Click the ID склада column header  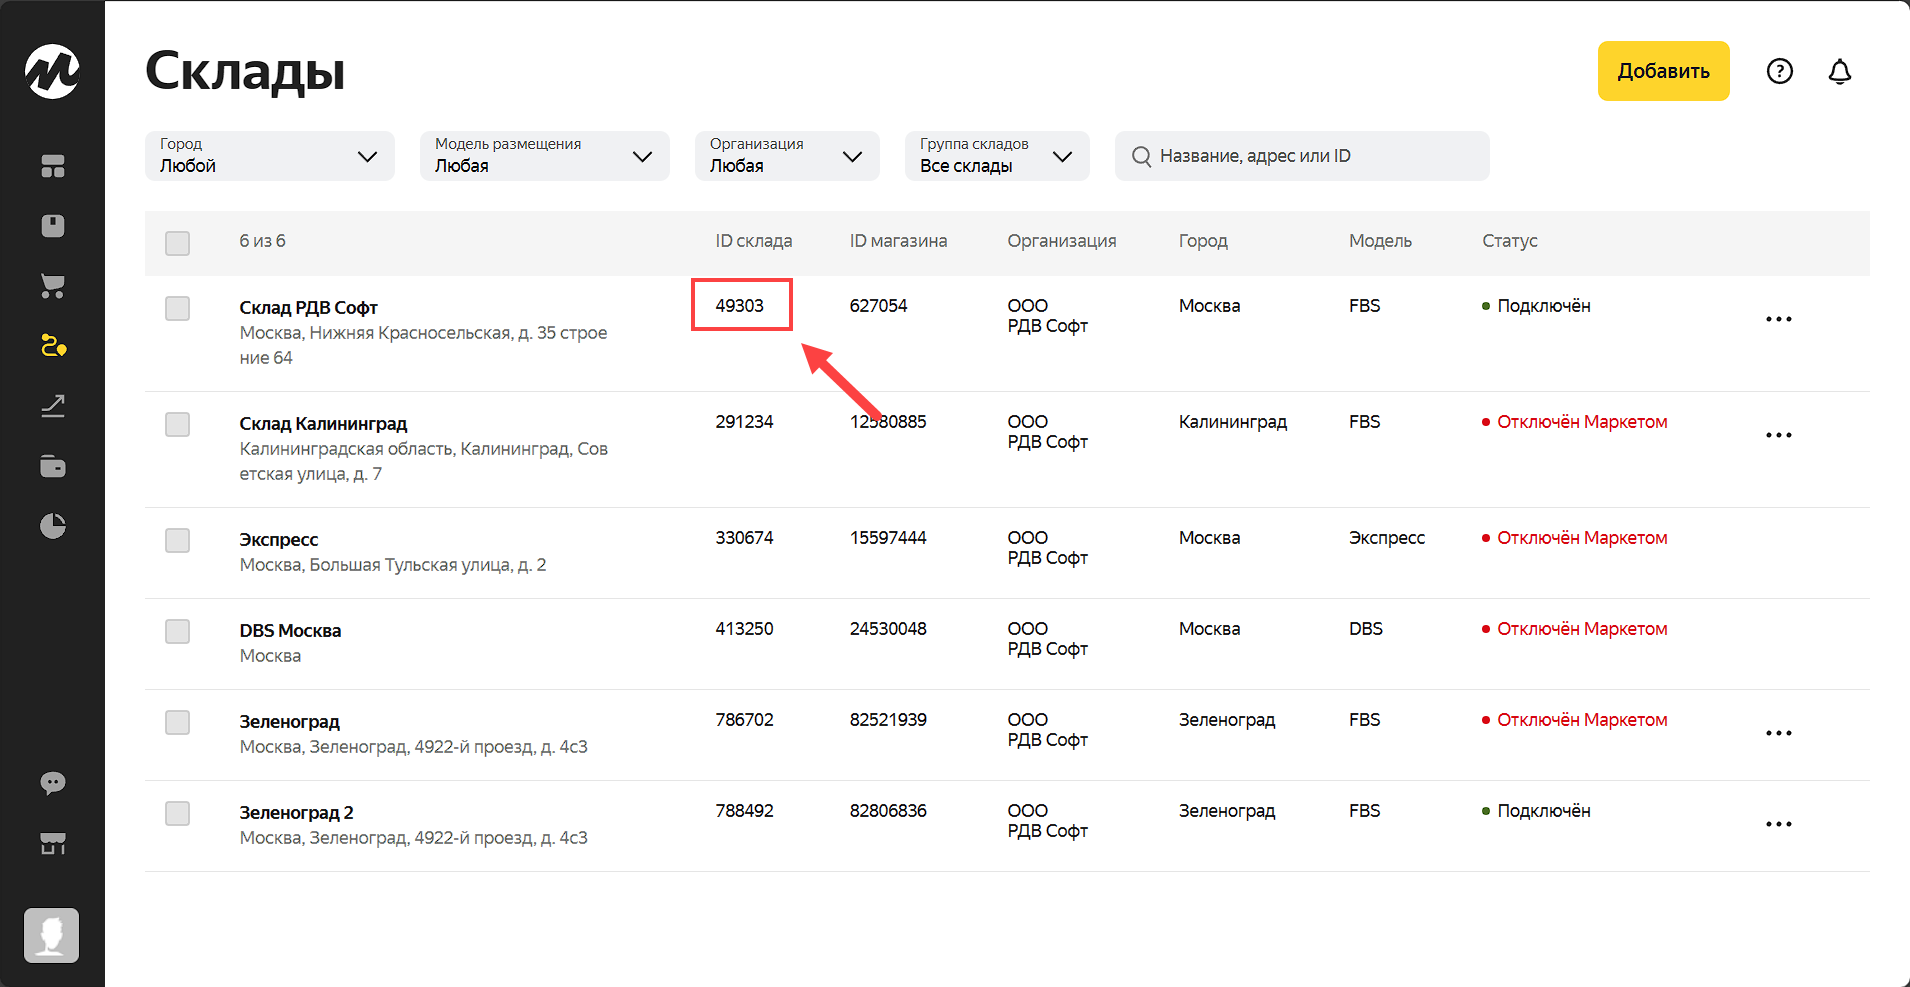754,241
